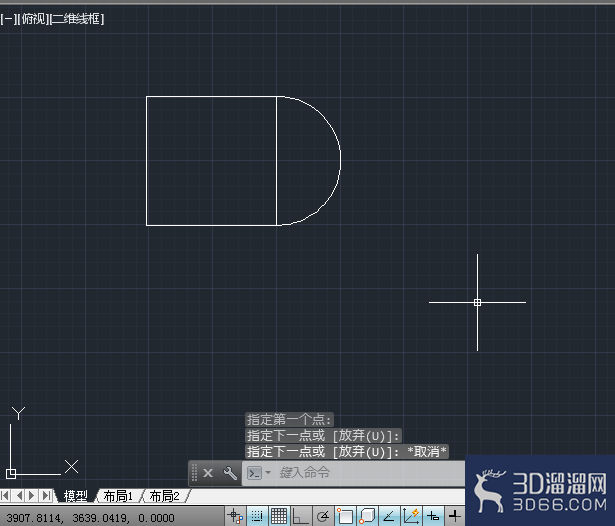This screenshot has width=615, height=526.
Task: Open view controls 俯视 menu
Action: pos(33,19)
